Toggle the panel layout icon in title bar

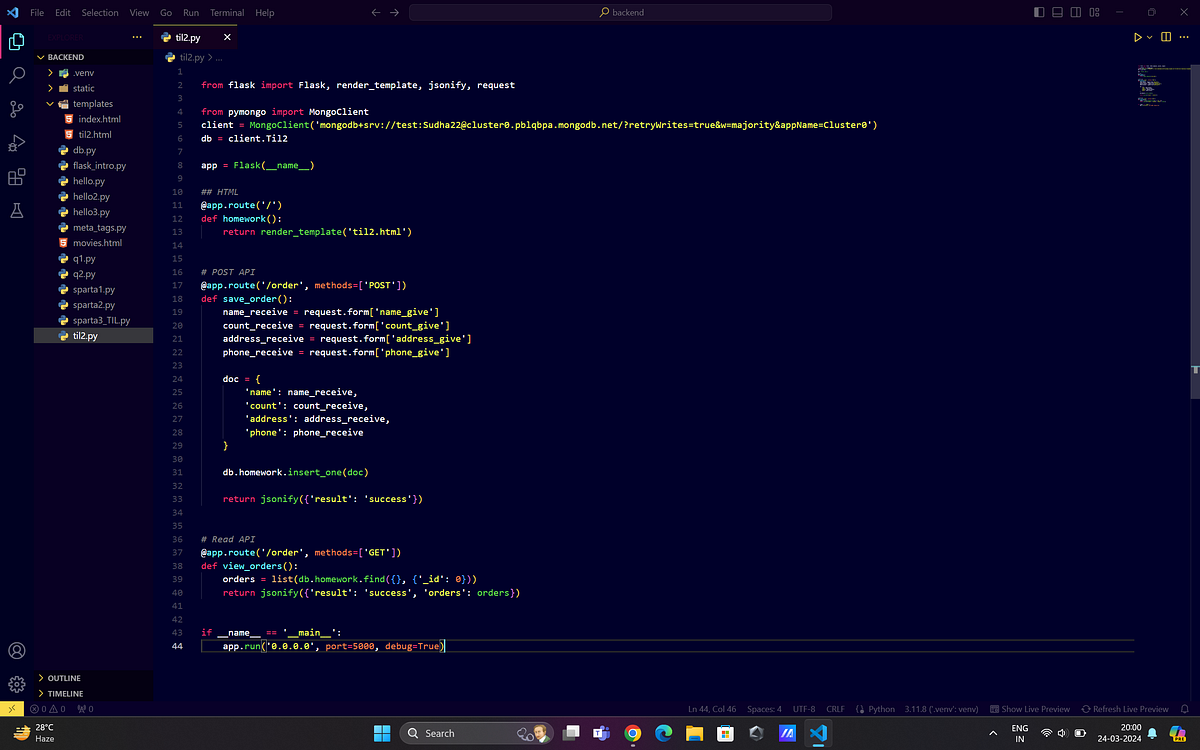coord(1058,12)
